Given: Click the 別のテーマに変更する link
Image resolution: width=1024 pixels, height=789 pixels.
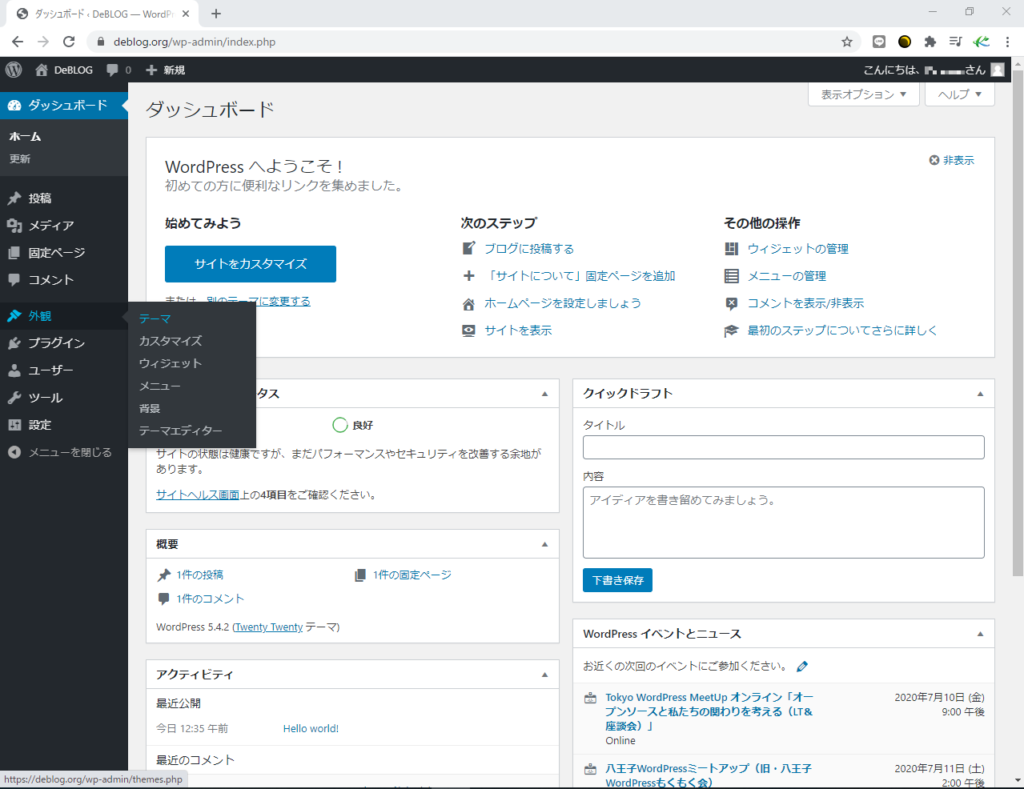Looking at the screenshot, I should [259, 301].
